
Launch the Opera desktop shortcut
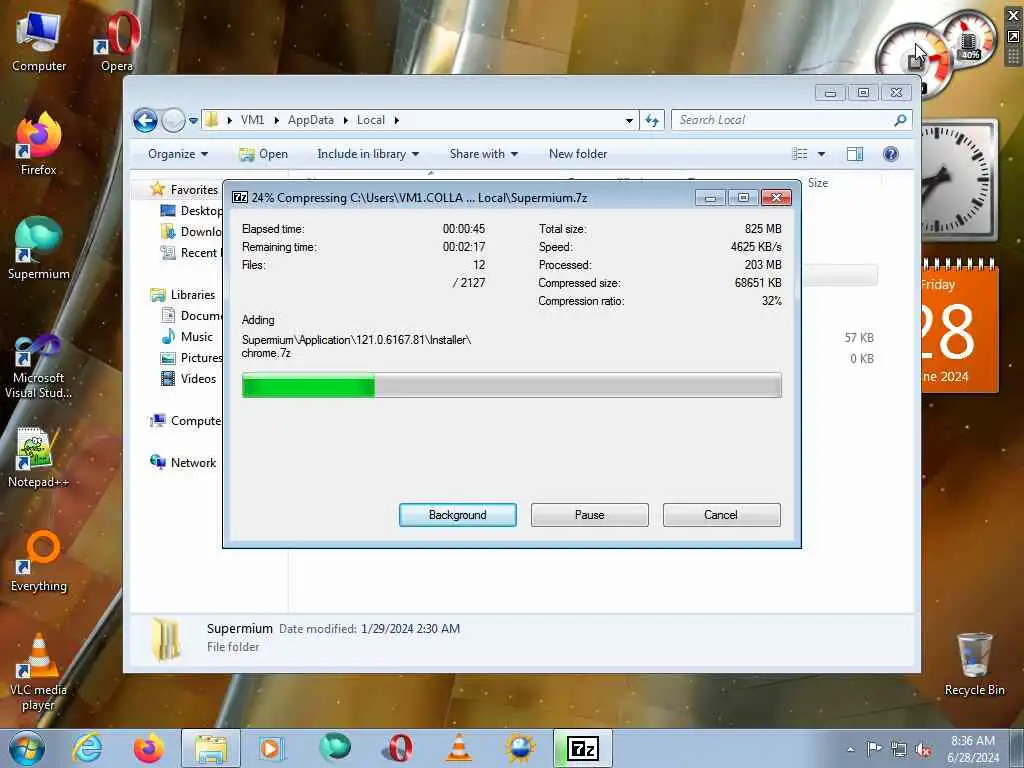(x=118, y=42)
